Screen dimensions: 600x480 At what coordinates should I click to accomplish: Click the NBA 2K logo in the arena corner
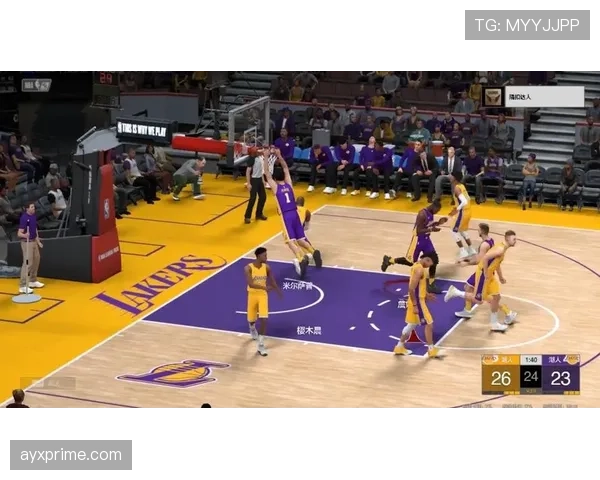pos(36,85)
